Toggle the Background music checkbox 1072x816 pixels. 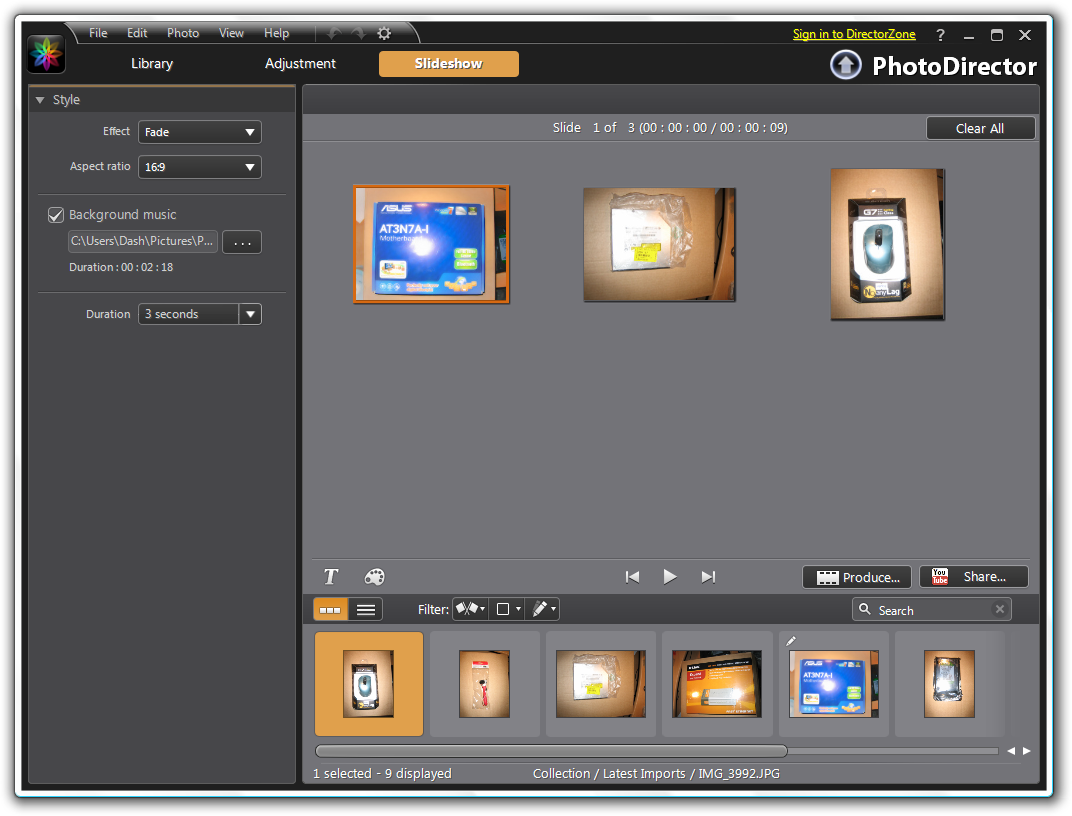coord(56,215)
